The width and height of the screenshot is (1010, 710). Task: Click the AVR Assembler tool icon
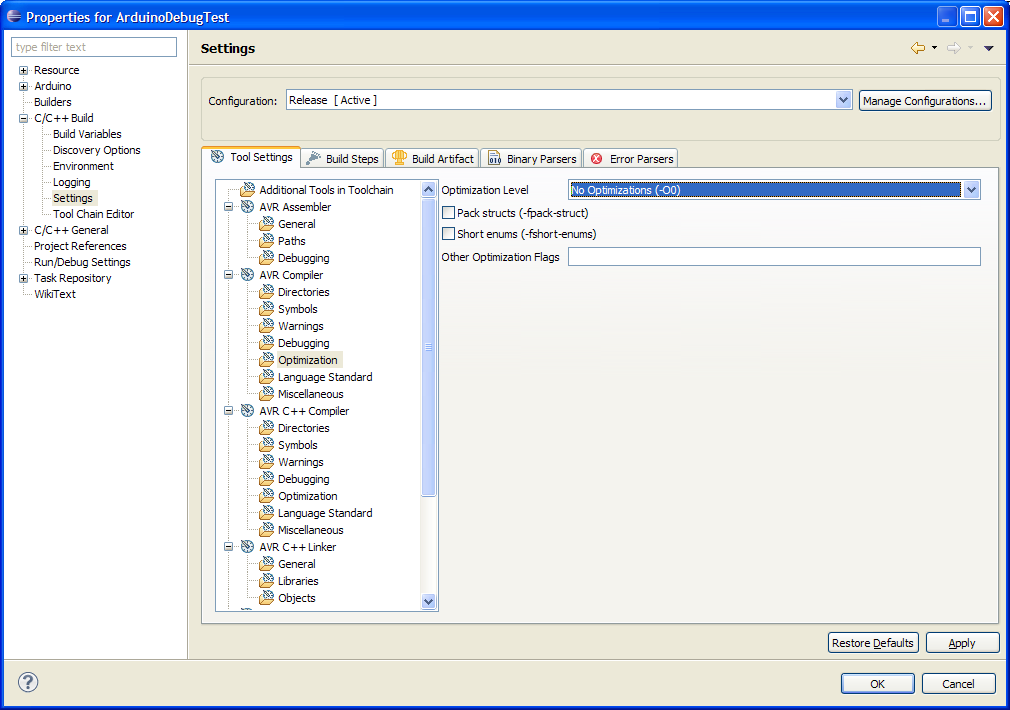click(x=247, y=207)
